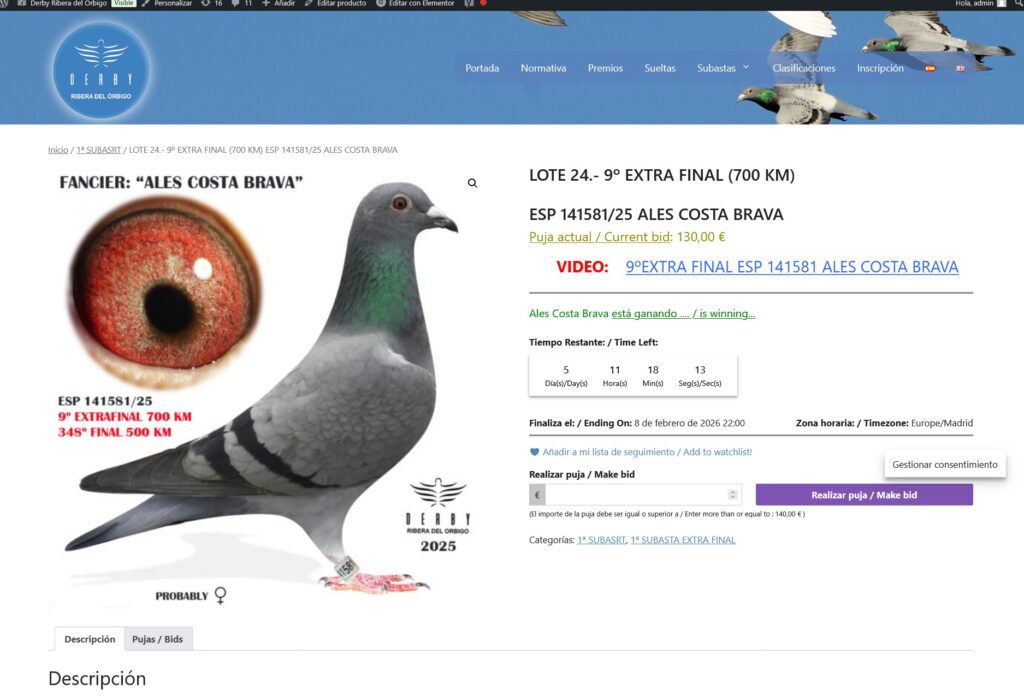Screen dimensions: 1024x696
Task: Open the Clasificaciones menu item
Action: click(x=804, y=68)
